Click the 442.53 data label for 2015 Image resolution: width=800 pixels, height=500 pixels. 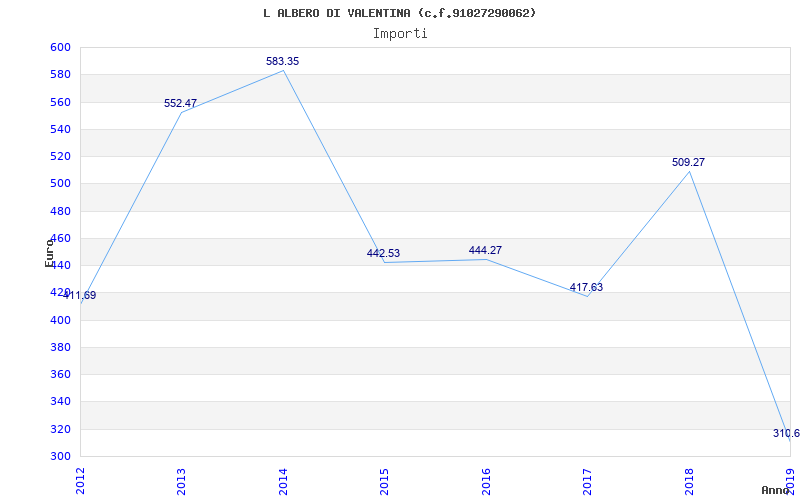pyautogui.click(x=383, y=254)
